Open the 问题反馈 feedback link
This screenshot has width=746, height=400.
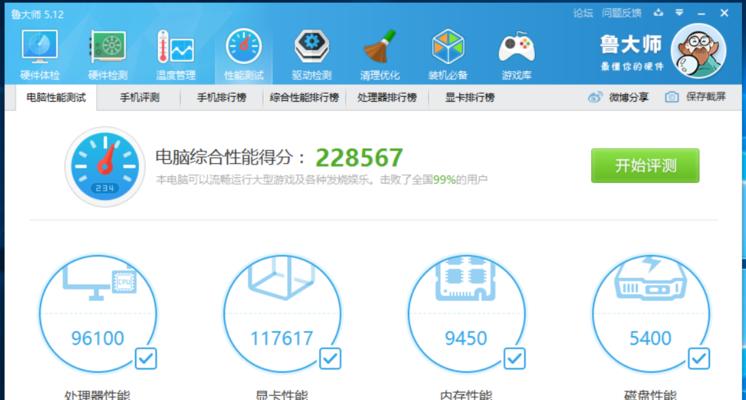point(621,13)
